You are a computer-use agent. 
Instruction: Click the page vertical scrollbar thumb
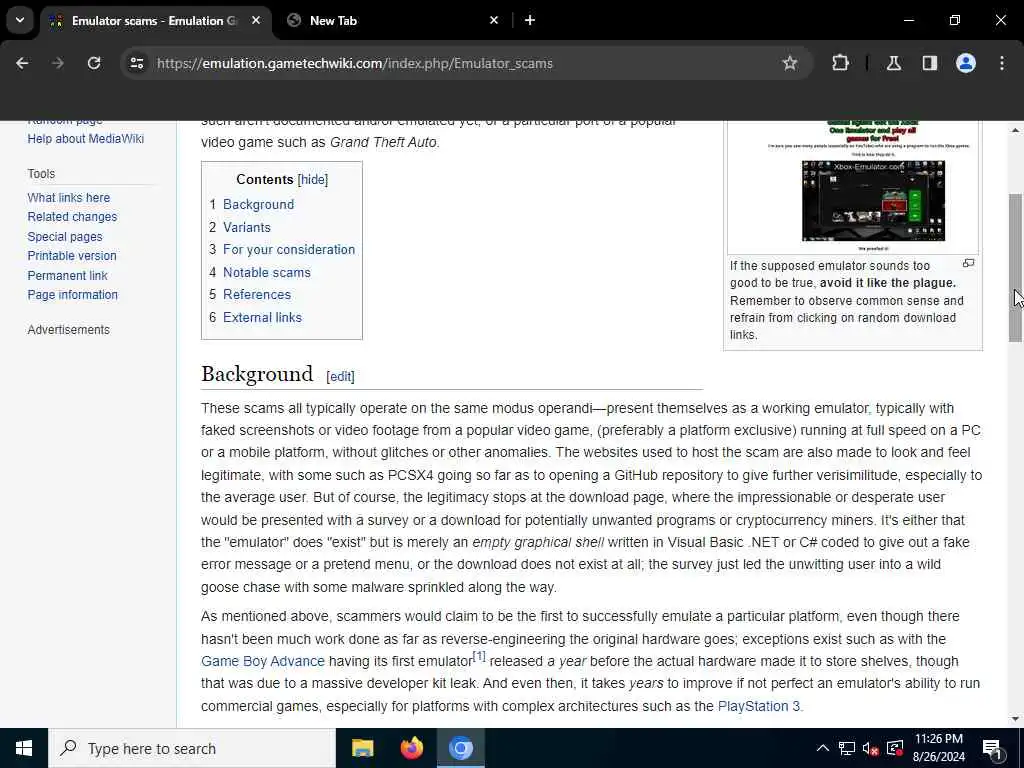point(1015,268)
